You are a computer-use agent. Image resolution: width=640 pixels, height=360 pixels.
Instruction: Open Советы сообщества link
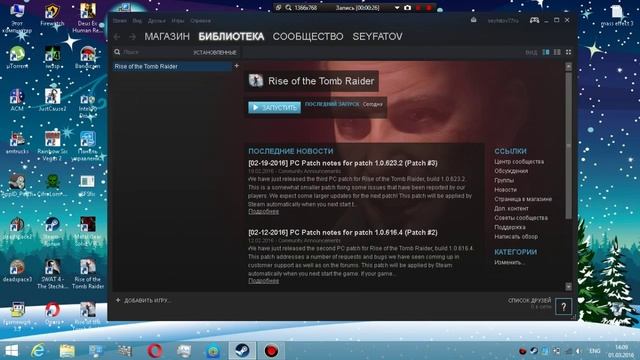[x=521, y=218]
